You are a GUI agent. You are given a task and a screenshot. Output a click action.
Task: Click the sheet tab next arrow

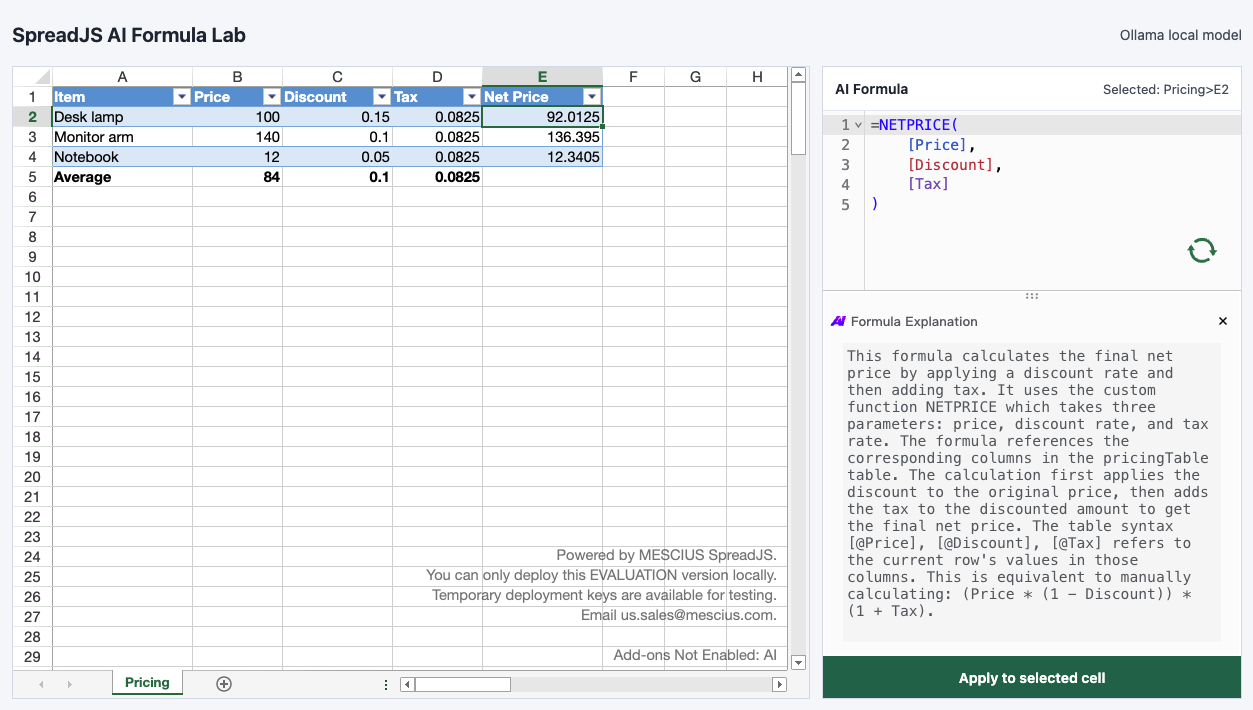[x=69, y=684]
